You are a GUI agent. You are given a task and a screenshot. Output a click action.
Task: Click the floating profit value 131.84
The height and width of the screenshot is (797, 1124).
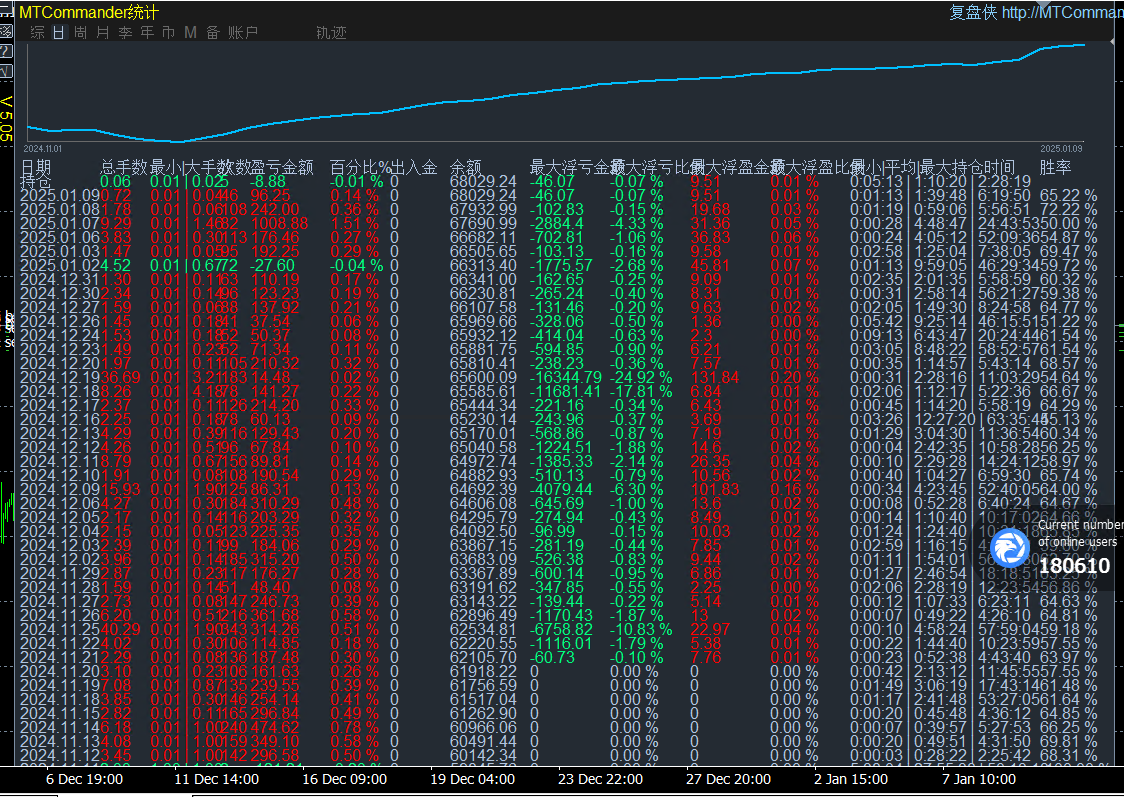pyautogui.click(x=714, y=377)
